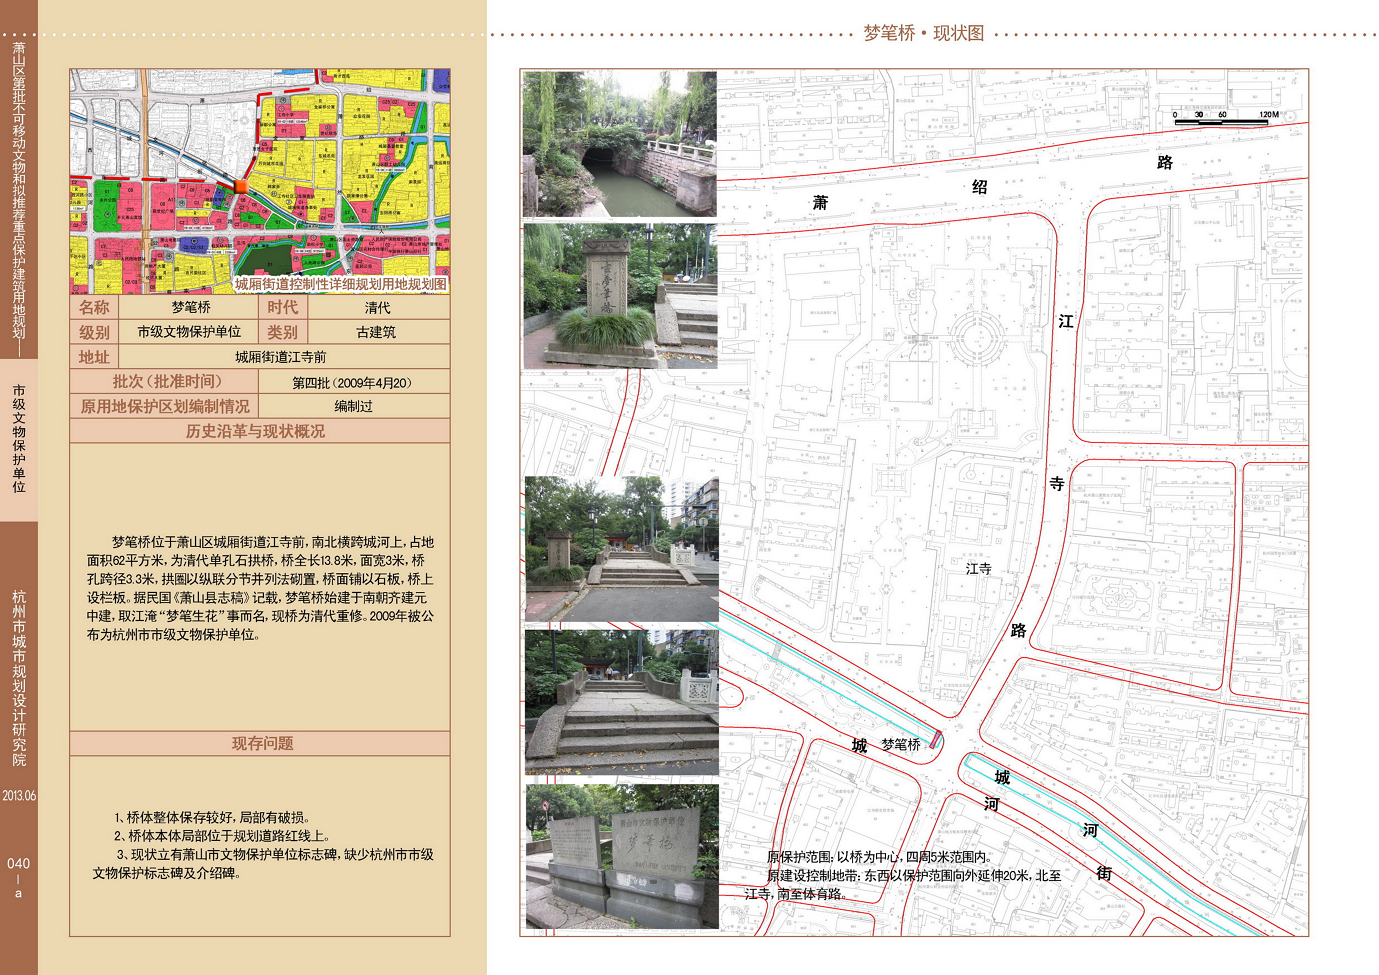
Task: Click the 级别 header cell
Action: [94, 332]
